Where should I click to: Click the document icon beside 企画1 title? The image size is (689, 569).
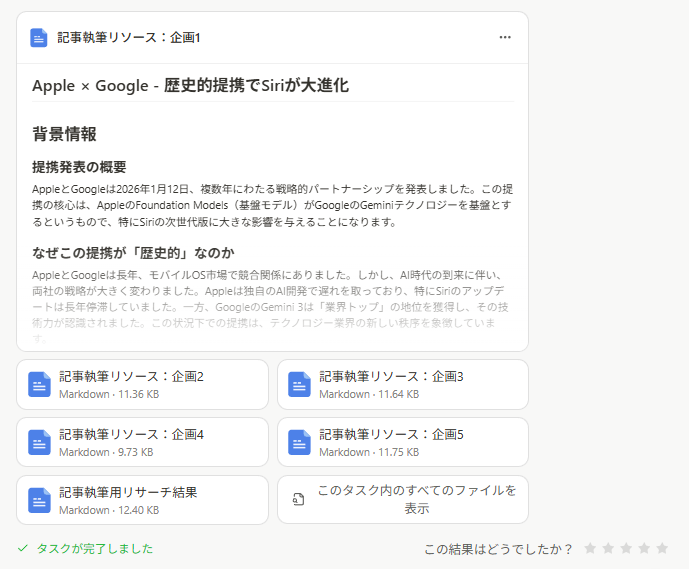[38, 38]
